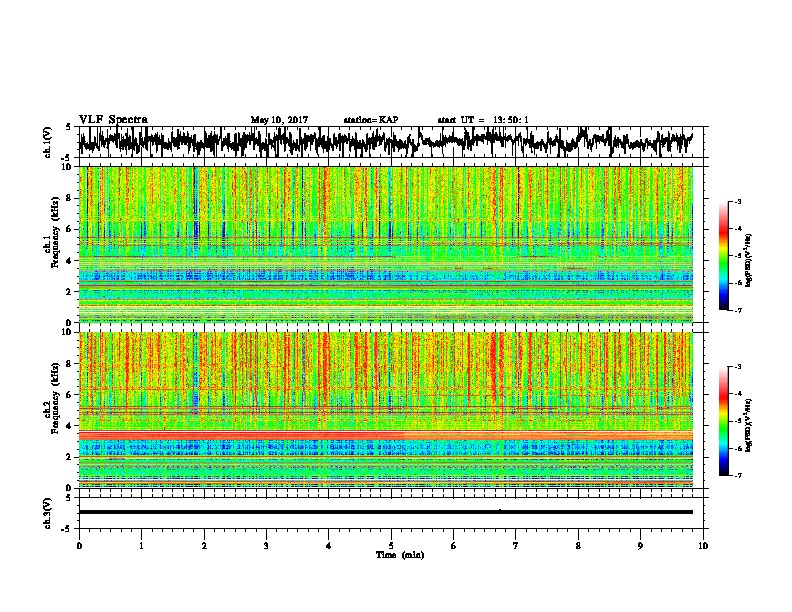Click the "8" kHz tick on ch.2 frequency axis
792x612 pixels.
click(70, 364)
